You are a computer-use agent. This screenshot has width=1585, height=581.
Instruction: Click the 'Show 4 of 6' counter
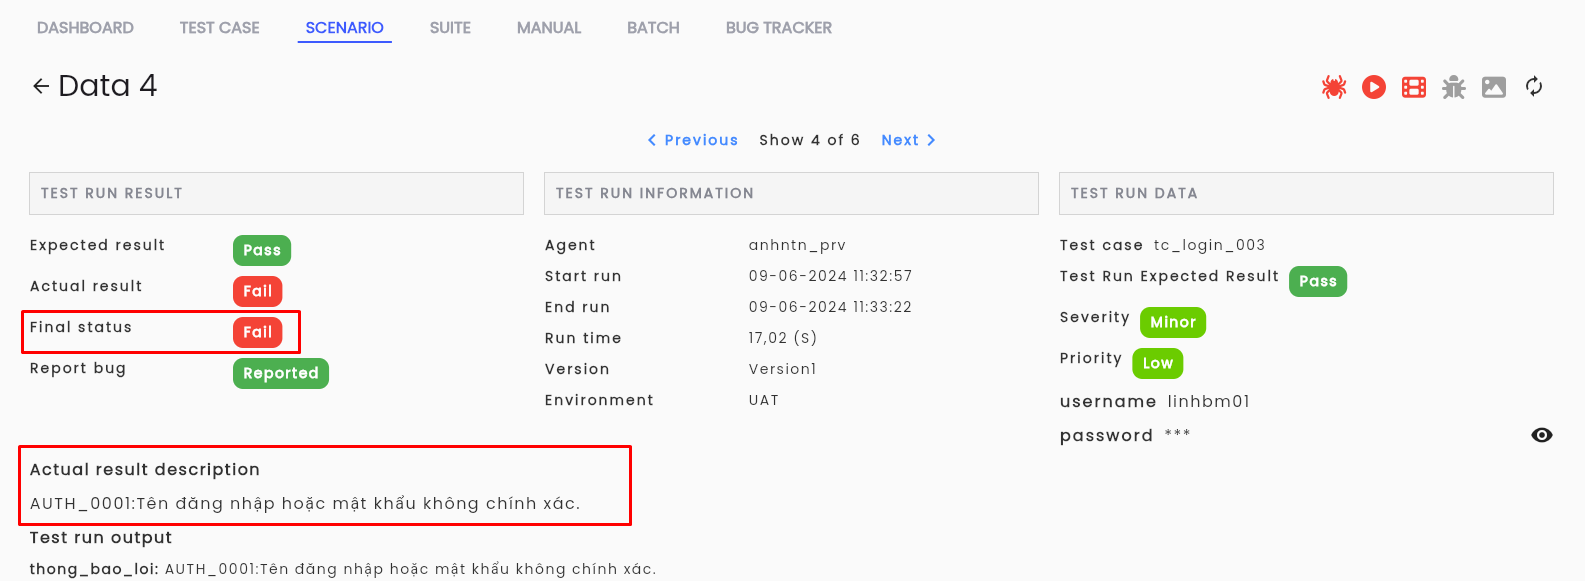pos(810,140)
